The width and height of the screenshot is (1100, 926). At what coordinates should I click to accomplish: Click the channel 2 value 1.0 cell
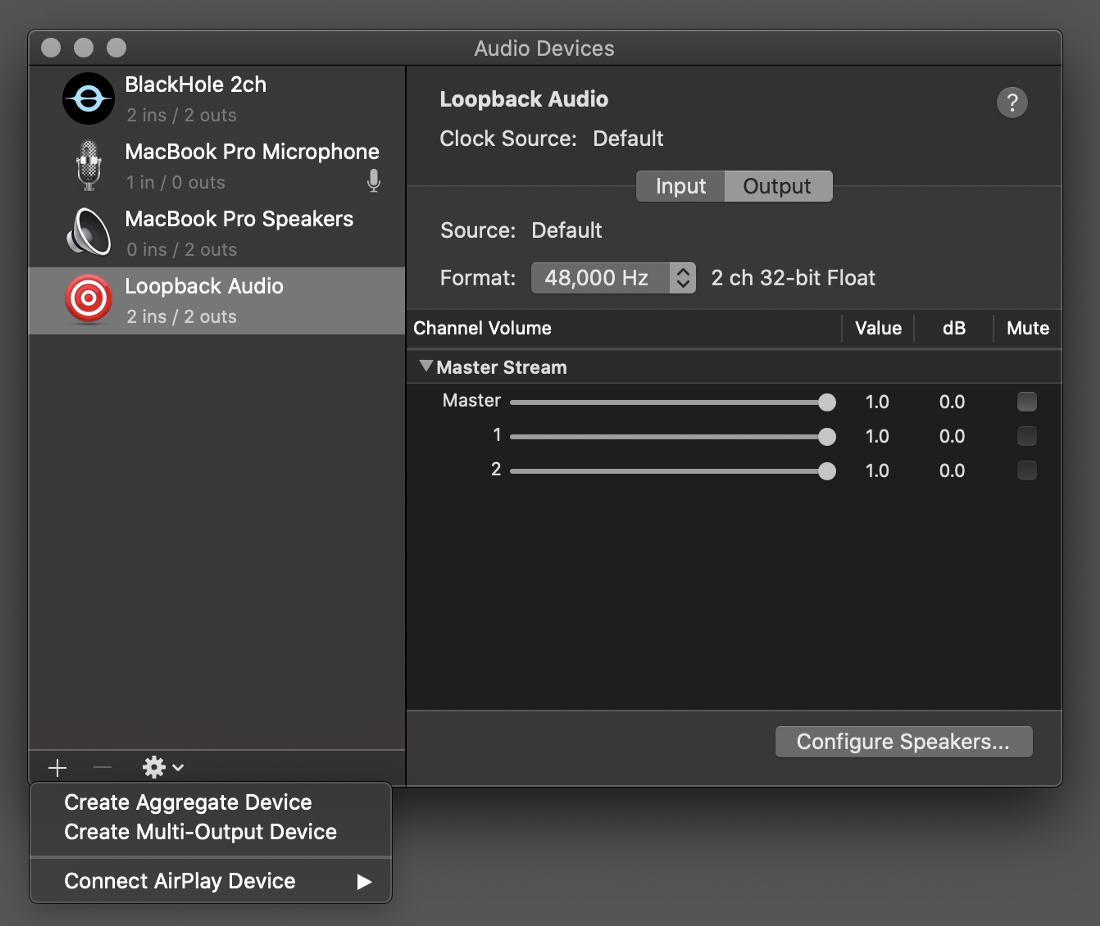(x=877, y=471)
